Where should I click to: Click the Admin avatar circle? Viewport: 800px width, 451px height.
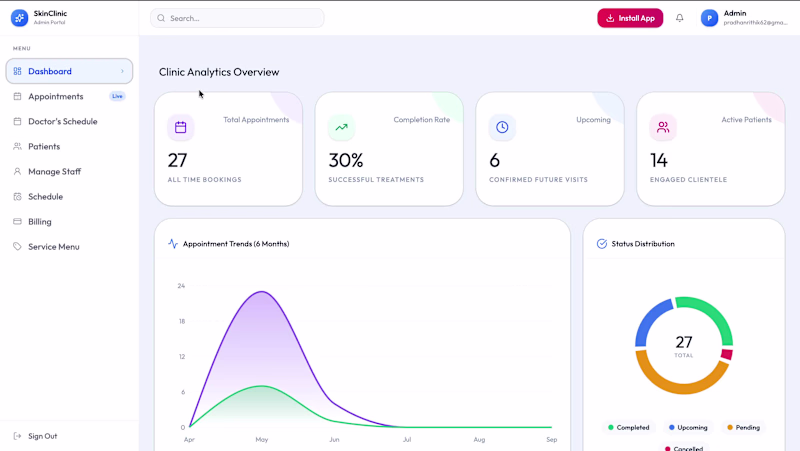pos(709,18)
